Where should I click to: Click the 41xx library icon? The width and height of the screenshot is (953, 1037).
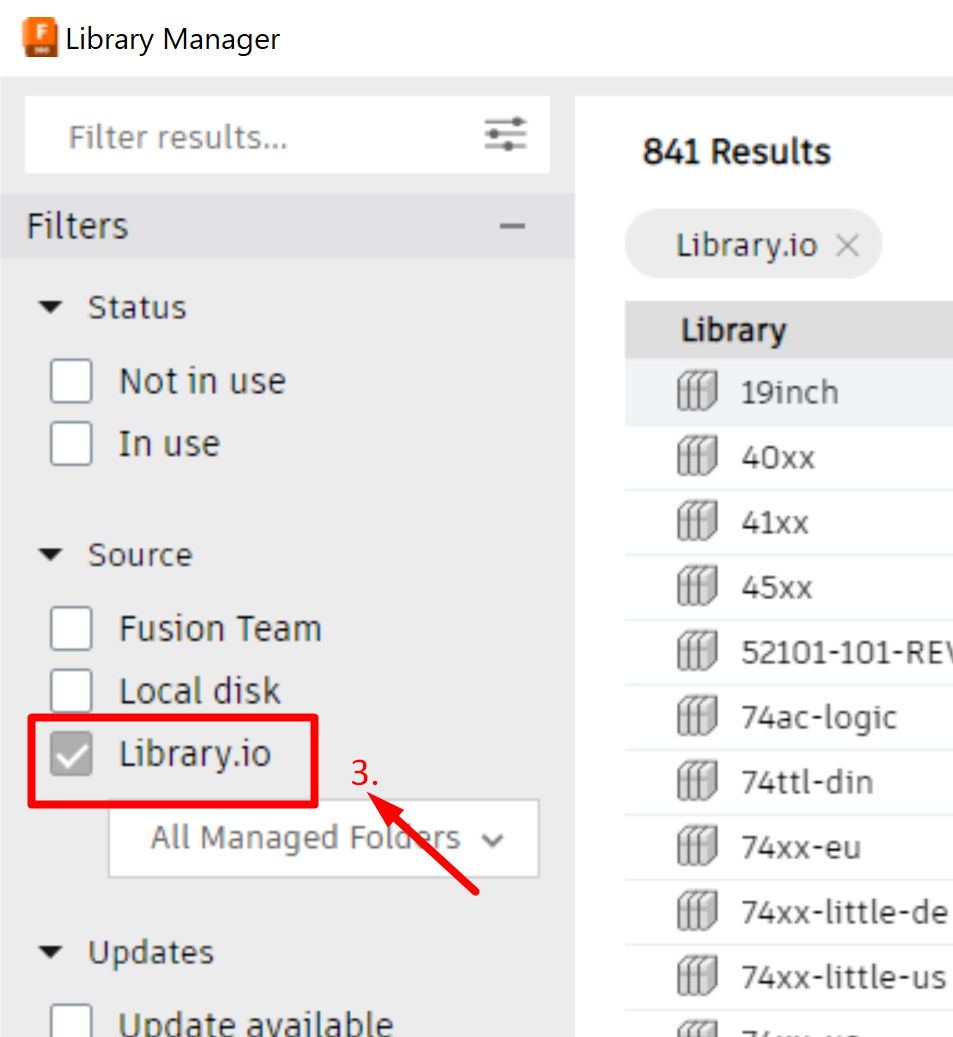pyautogui.click(x=697, y=522)
